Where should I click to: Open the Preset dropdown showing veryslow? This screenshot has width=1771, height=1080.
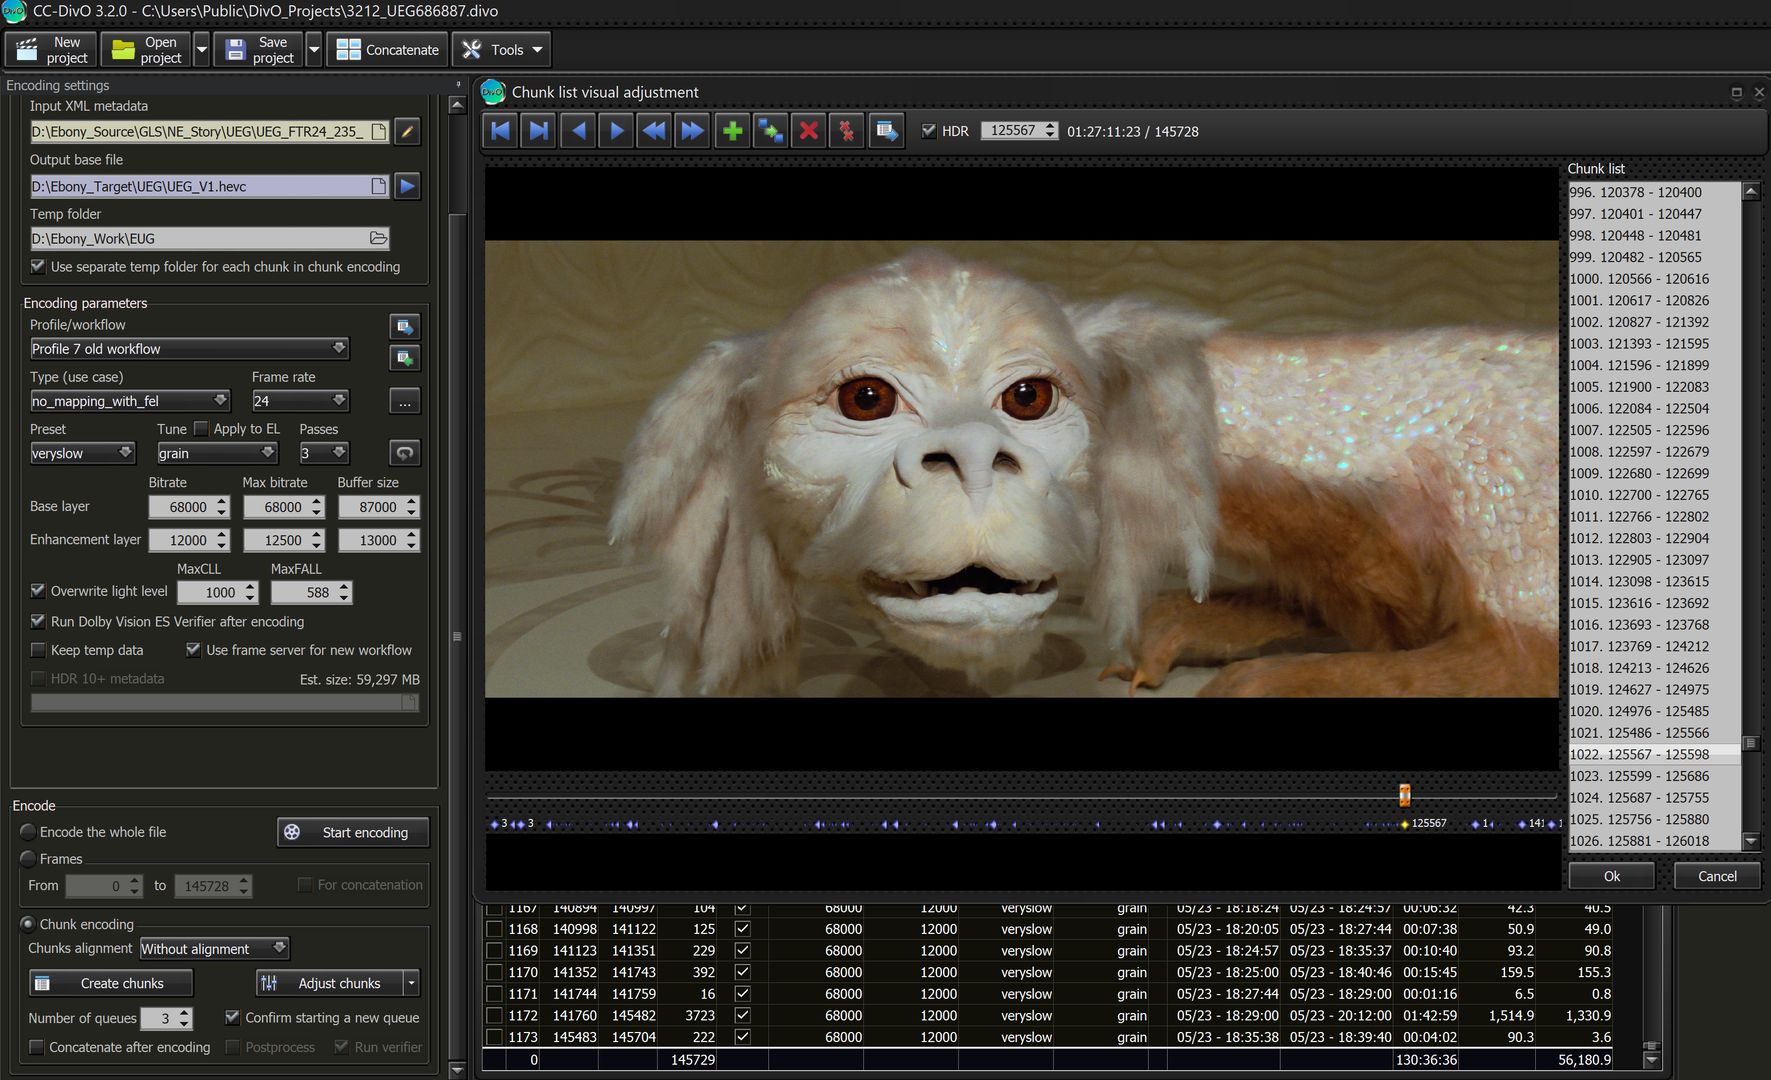click(x=82, y=453)
